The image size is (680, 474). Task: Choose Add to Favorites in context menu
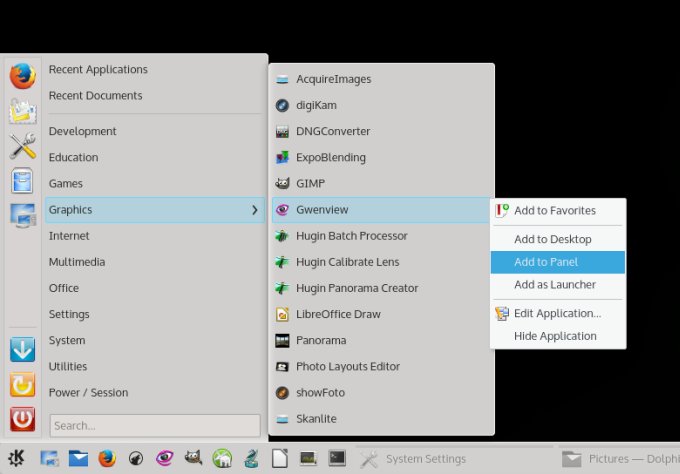tap(558, 211)
